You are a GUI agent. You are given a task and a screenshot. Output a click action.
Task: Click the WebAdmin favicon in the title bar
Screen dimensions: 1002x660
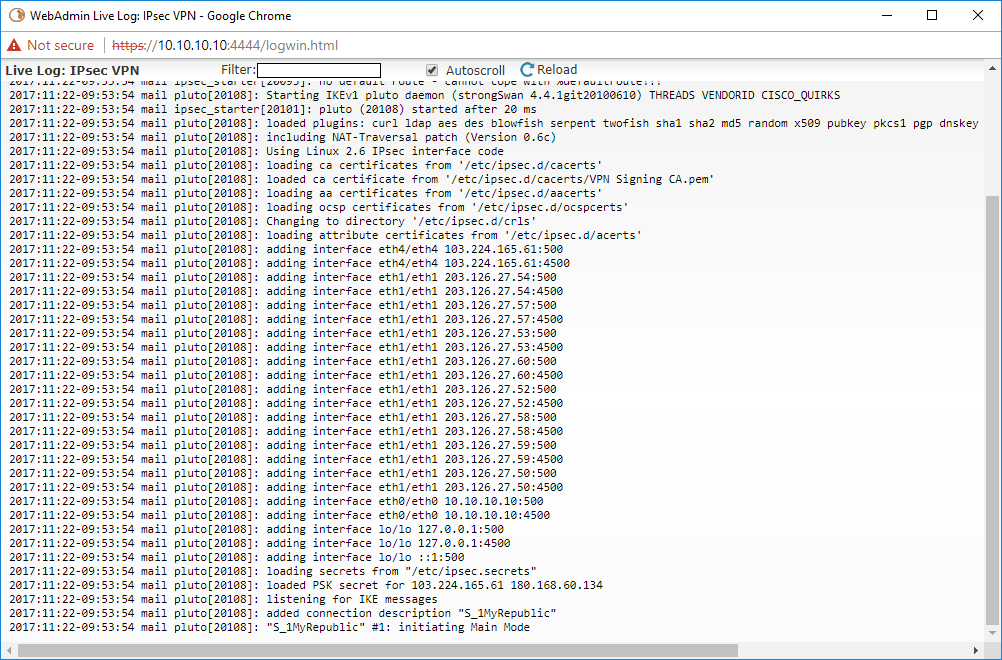point(17,15)
